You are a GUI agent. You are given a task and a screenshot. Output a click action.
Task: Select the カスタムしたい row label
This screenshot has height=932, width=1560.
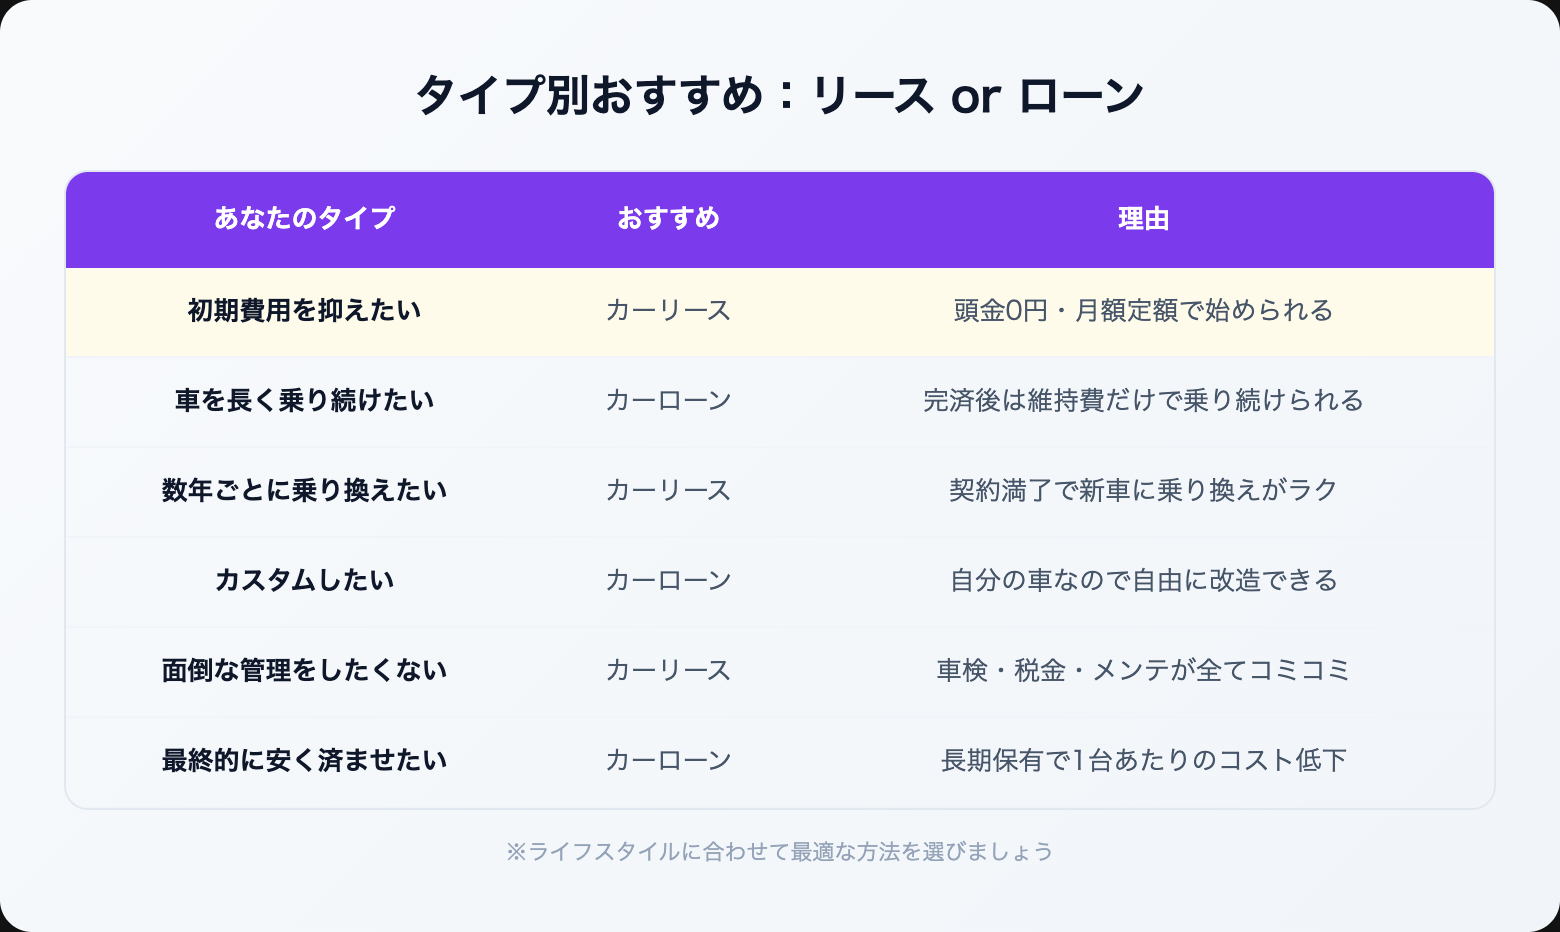coord(304,581)
